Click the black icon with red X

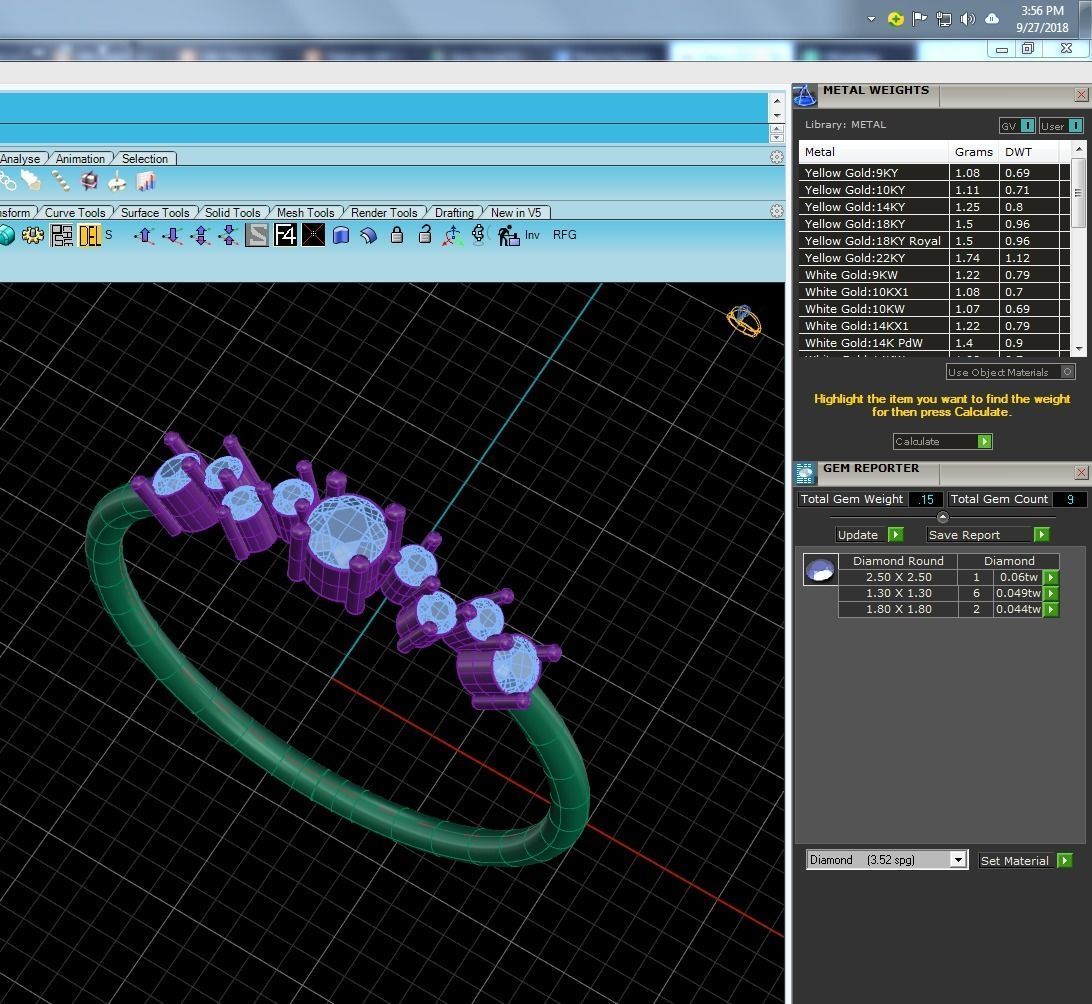pyautogui.click(x=313, y=235)
